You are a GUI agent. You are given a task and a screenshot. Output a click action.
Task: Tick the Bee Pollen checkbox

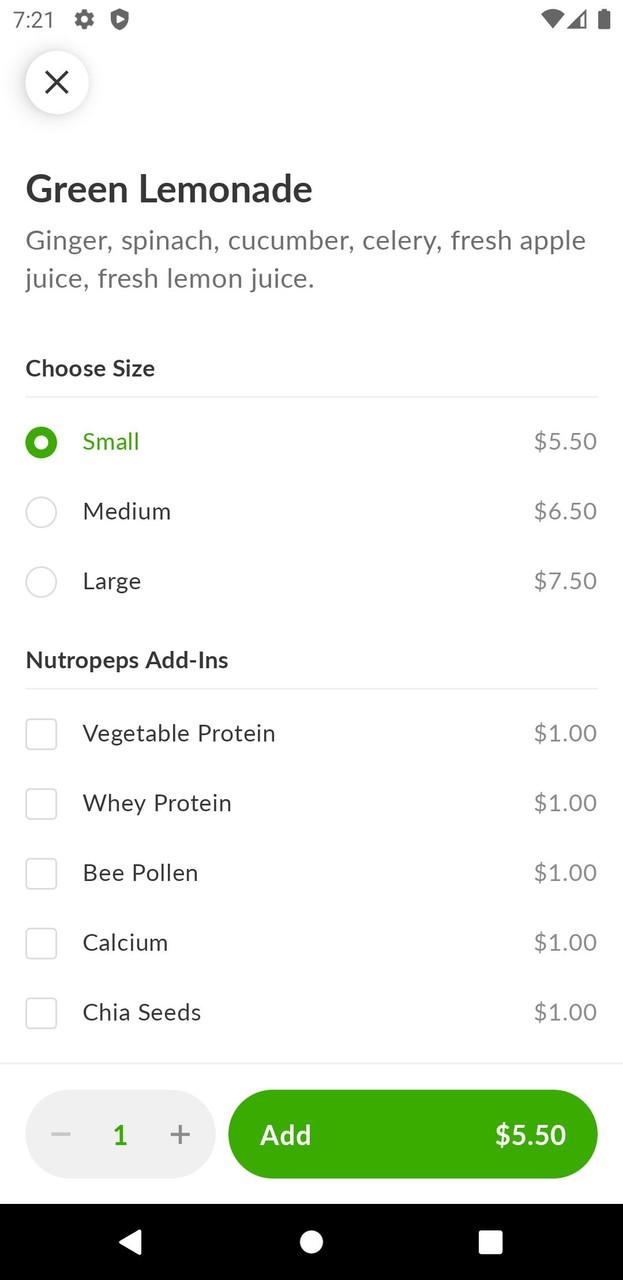tap(41, 873)
